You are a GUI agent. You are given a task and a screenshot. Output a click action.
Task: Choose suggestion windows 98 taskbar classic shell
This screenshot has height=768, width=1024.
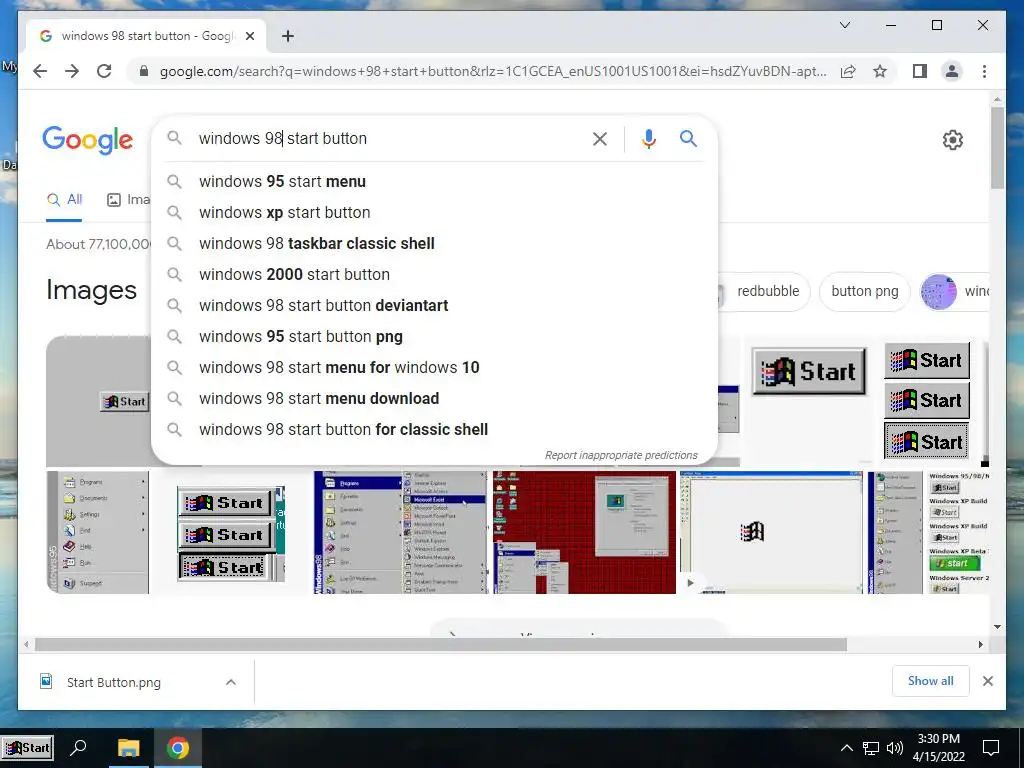434,244
